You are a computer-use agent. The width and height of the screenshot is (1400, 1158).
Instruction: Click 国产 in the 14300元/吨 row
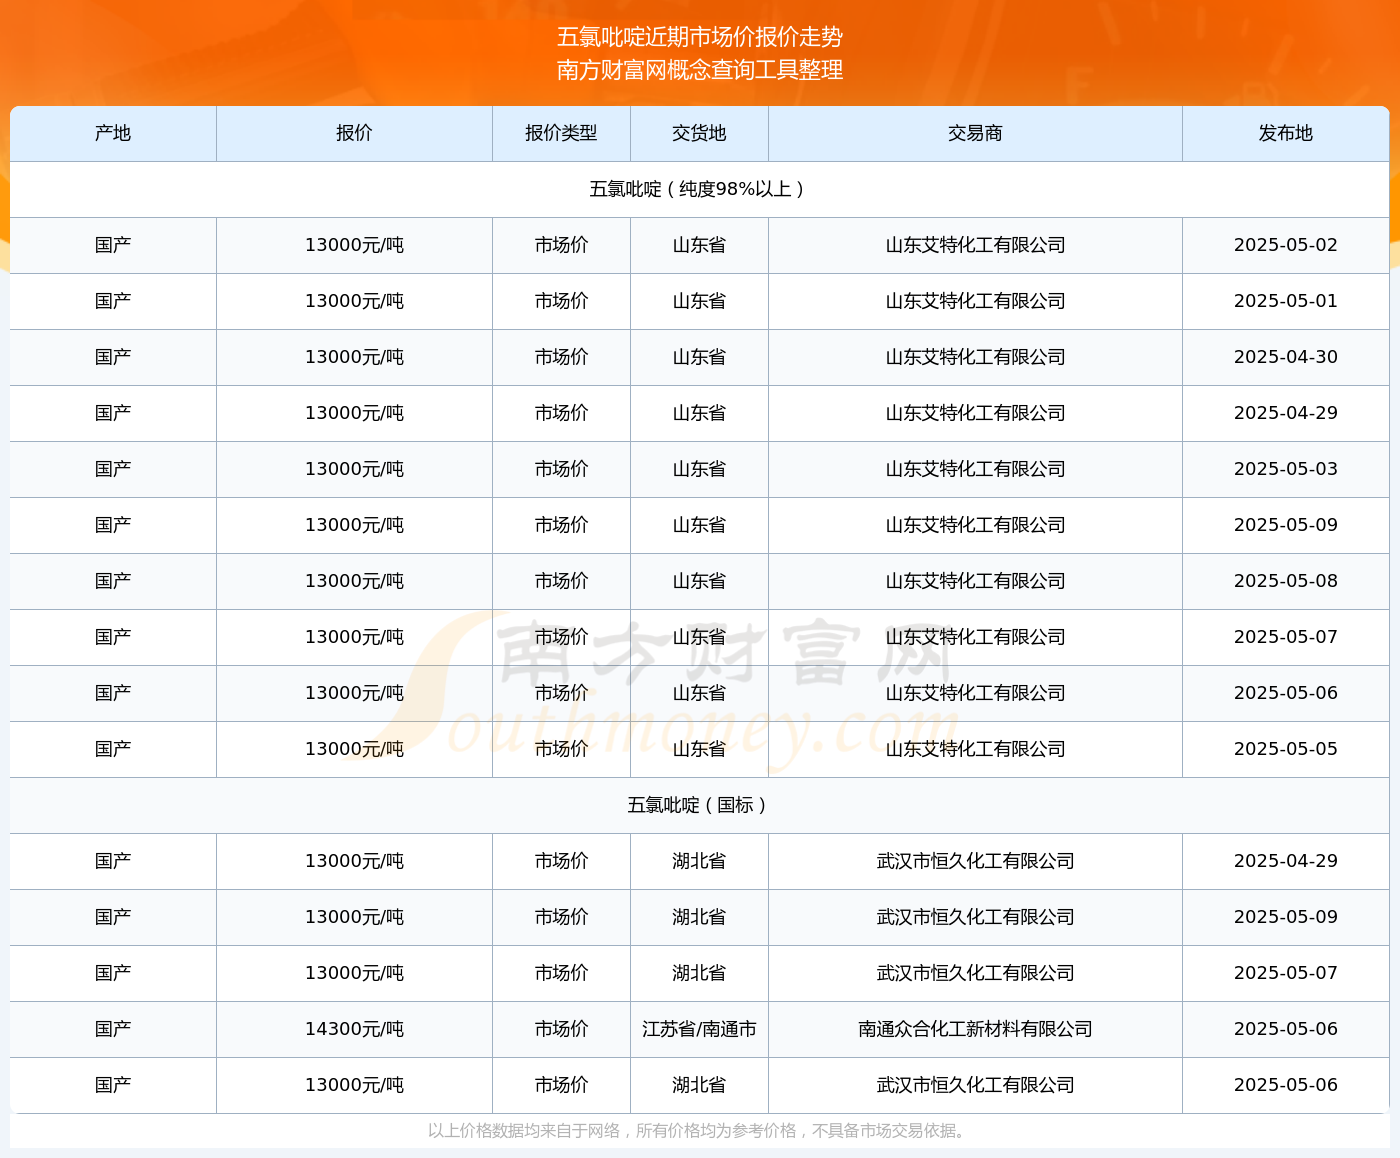(113, 1029)
